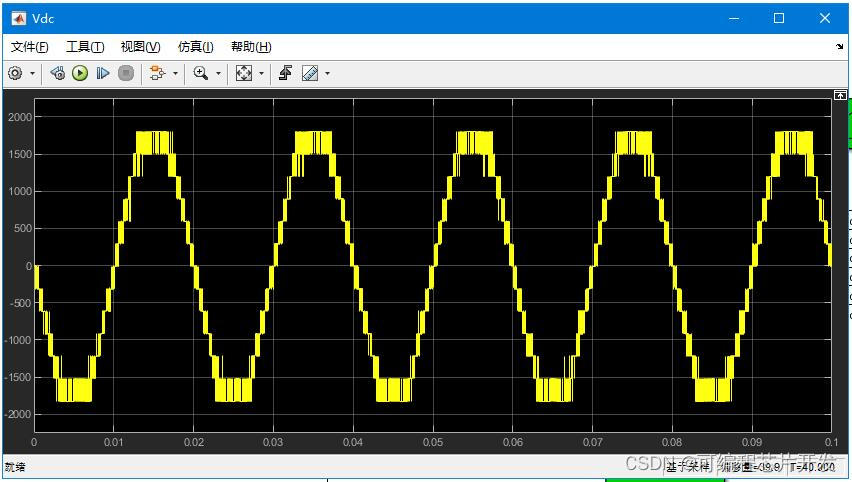Viewport: 852px width, 482px height.
Task: Open the 帮助(H) menu
Action: click(251, 47)
